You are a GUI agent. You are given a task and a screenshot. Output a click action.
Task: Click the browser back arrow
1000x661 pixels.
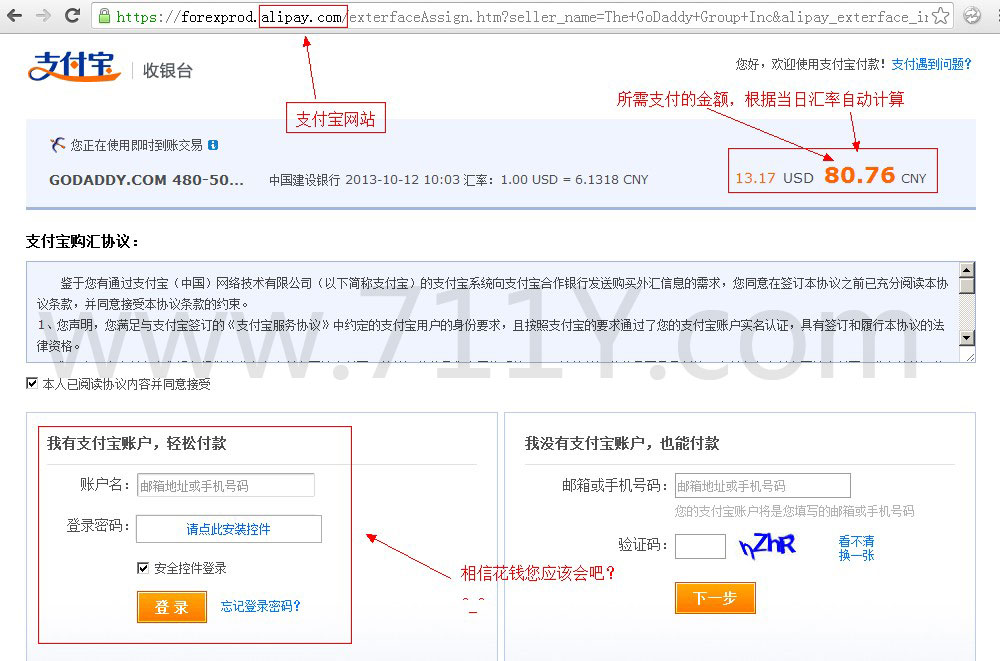pyautogui.click(x=14, y=16)
